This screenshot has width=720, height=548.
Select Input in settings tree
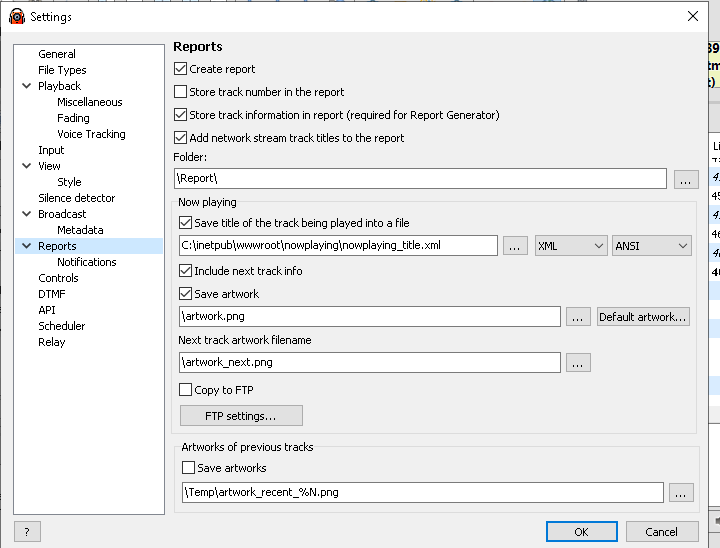[x=51, y=150]
